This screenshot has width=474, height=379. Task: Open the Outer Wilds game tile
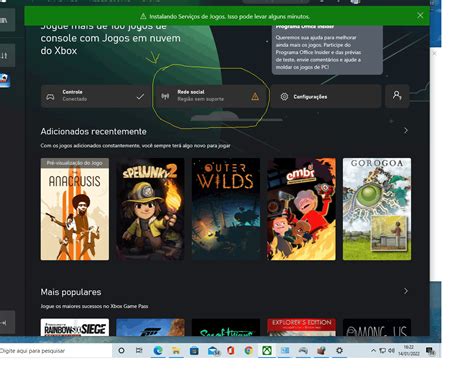(x=226, y=209)
